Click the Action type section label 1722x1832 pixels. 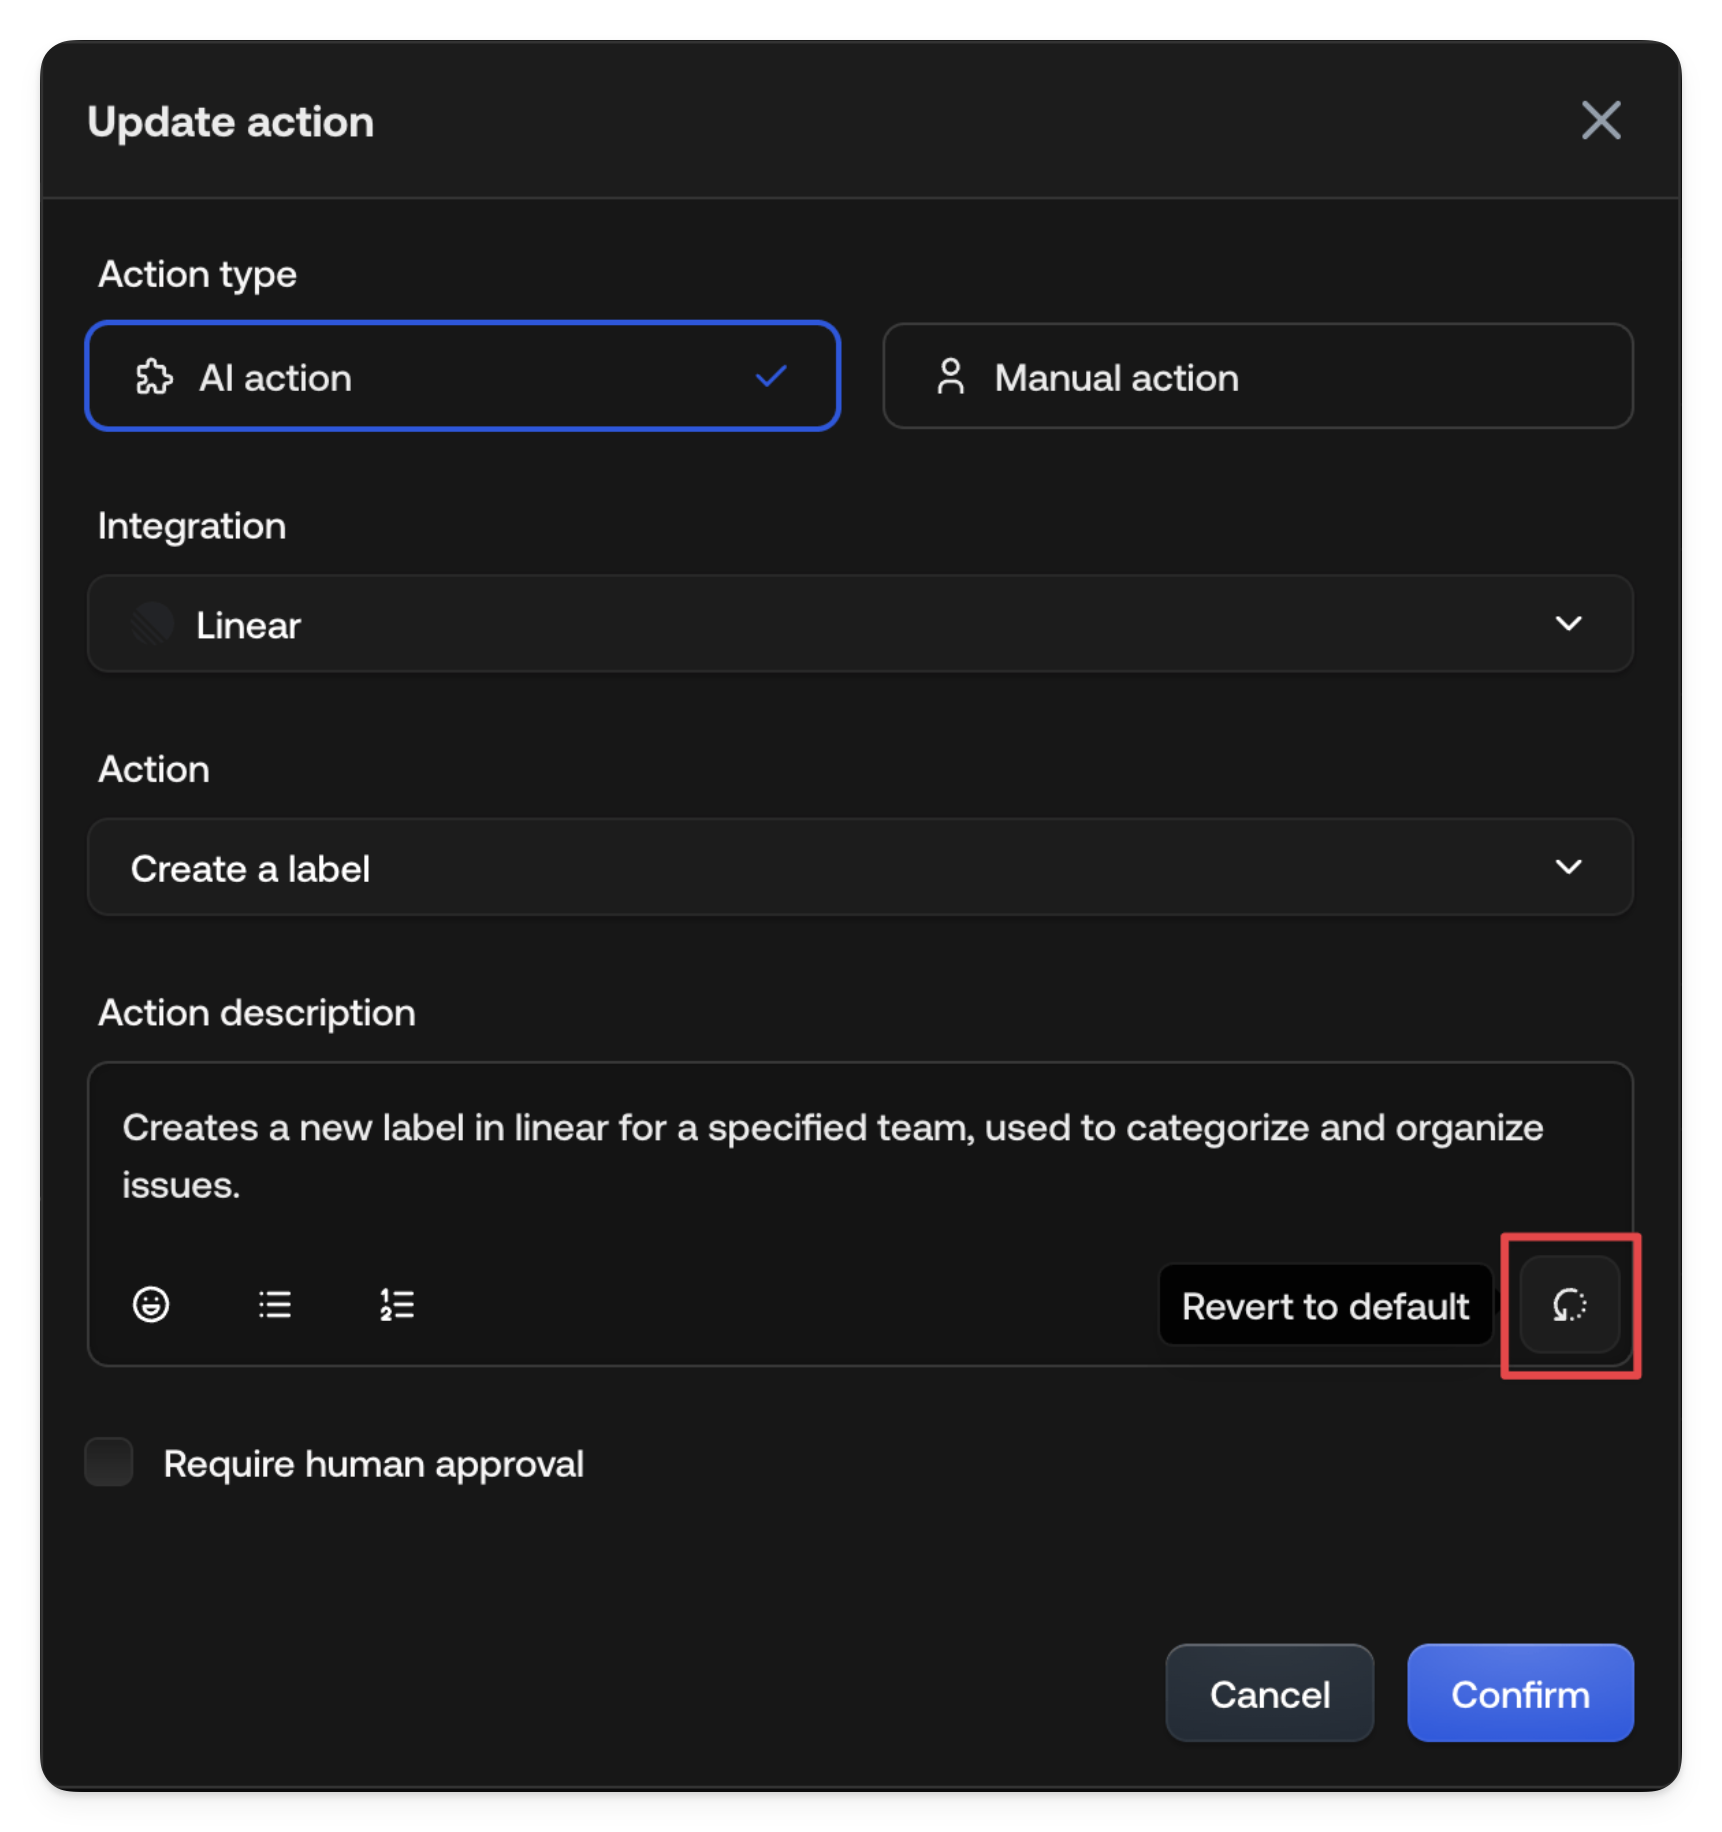(197, 273)
